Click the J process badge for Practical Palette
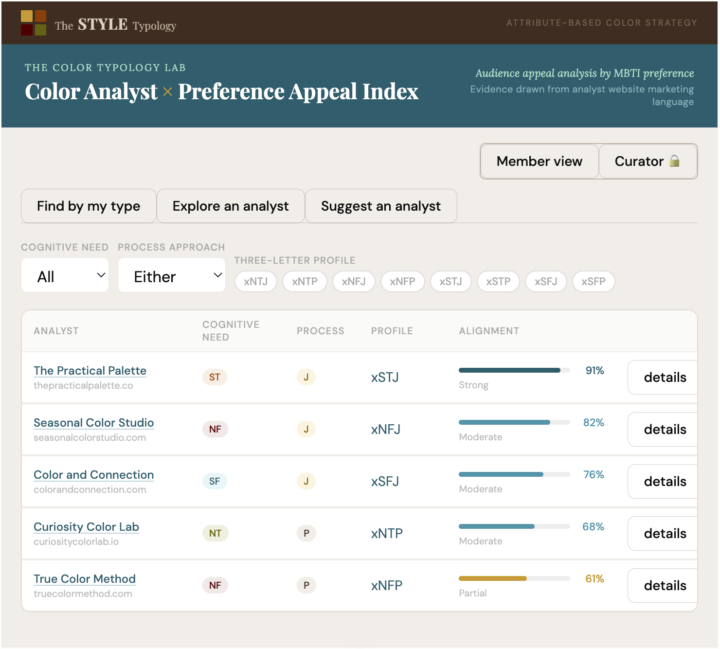Screen dimensions: 720x649 [x=306, y=377]
